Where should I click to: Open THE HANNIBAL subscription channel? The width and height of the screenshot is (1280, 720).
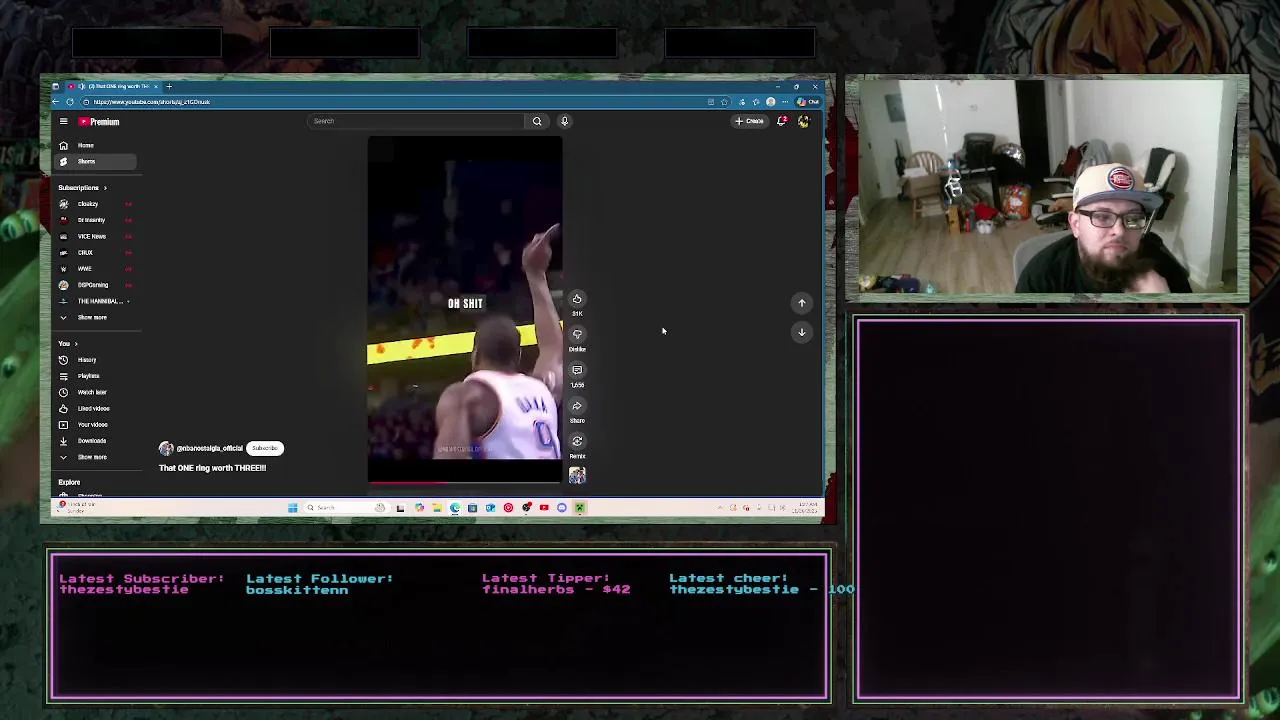point(96,301)
